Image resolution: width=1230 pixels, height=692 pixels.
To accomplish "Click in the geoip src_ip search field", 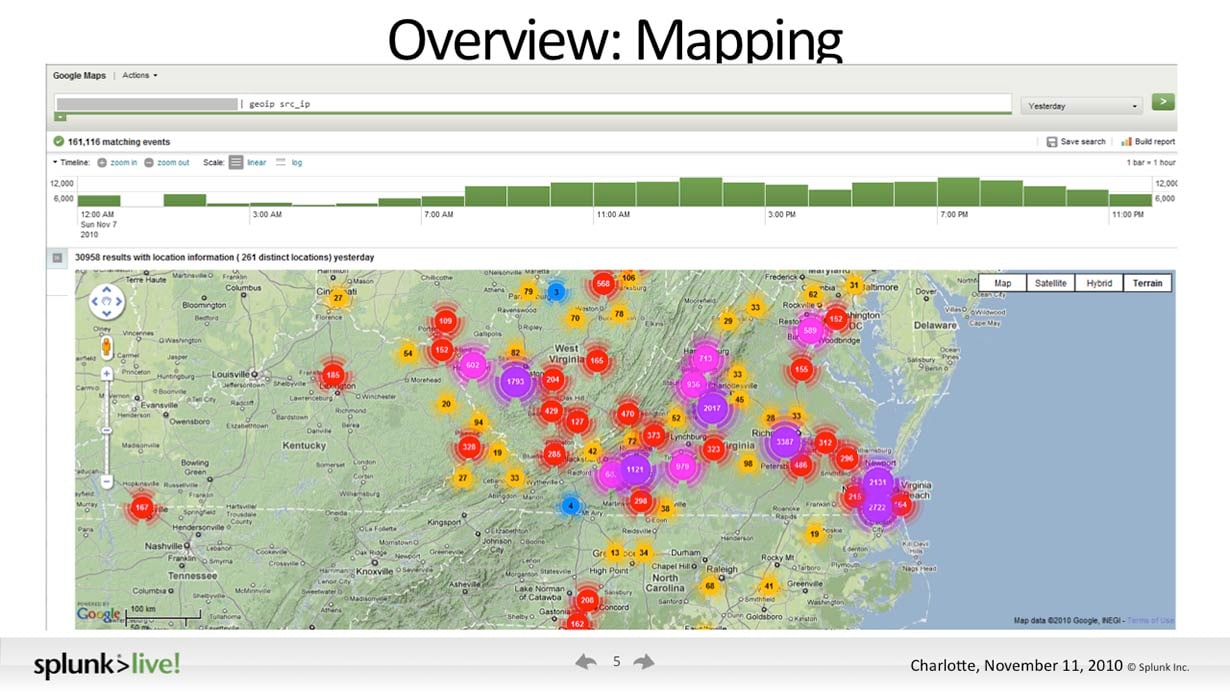I will click(533, 104).
